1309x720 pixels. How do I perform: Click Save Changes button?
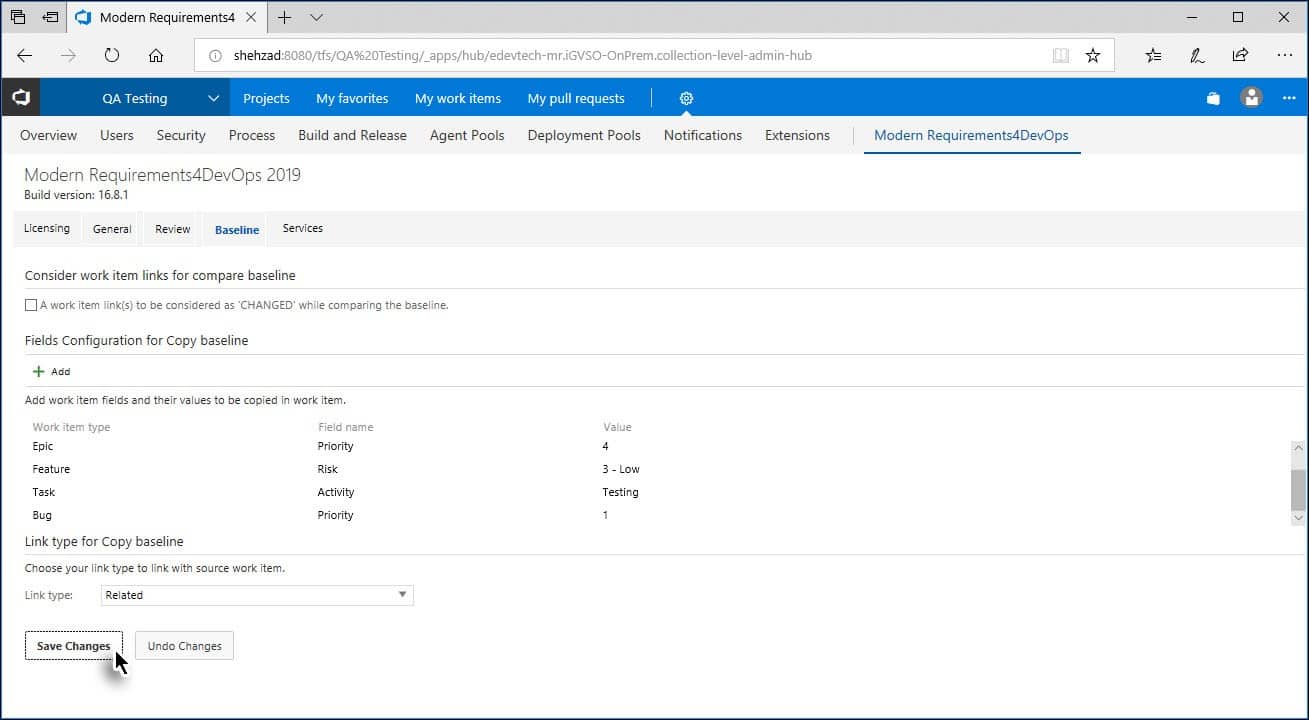[74, 646]
